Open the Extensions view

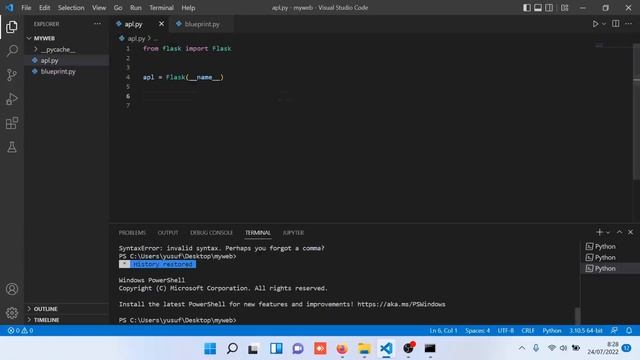[12, 123]
